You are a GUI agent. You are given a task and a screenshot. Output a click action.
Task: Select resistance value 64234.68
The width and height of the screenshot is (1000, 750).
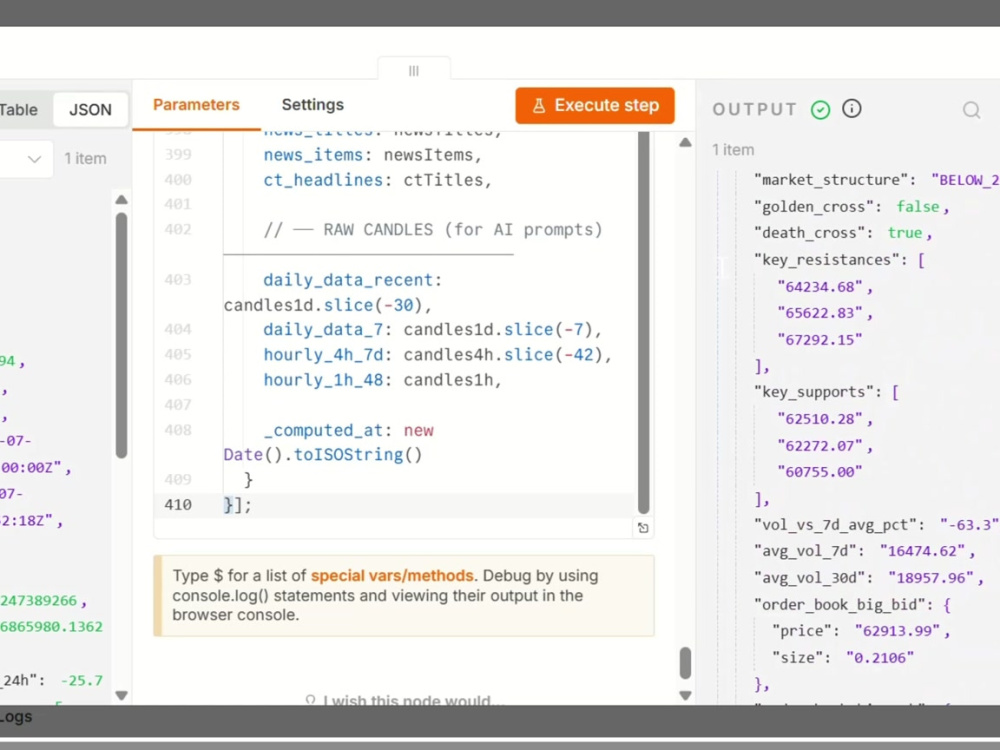(x=820, y=287)
